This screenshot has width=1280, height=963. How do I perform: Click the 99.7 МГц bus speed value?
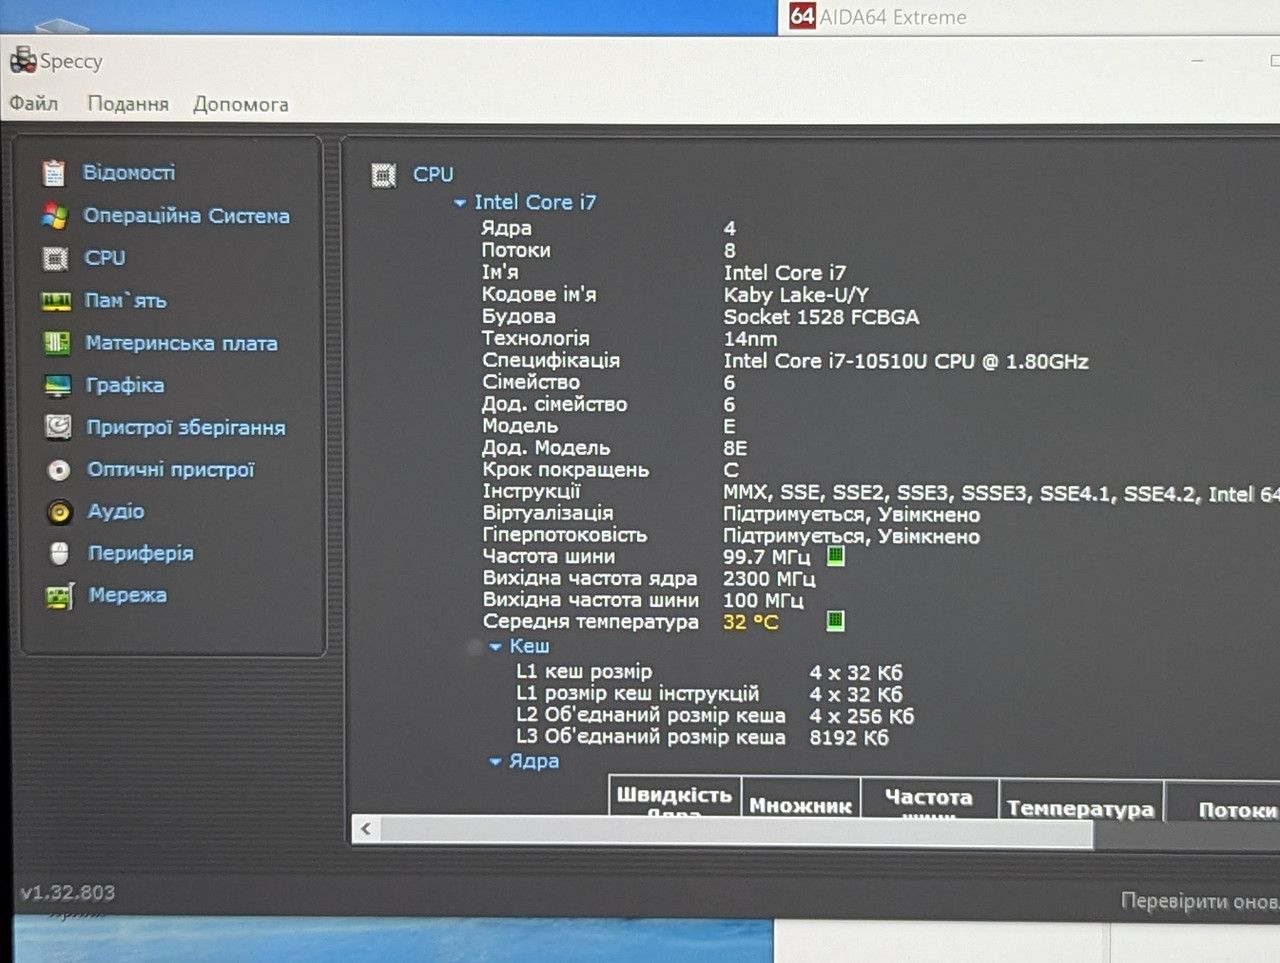[x=767, y=557]
